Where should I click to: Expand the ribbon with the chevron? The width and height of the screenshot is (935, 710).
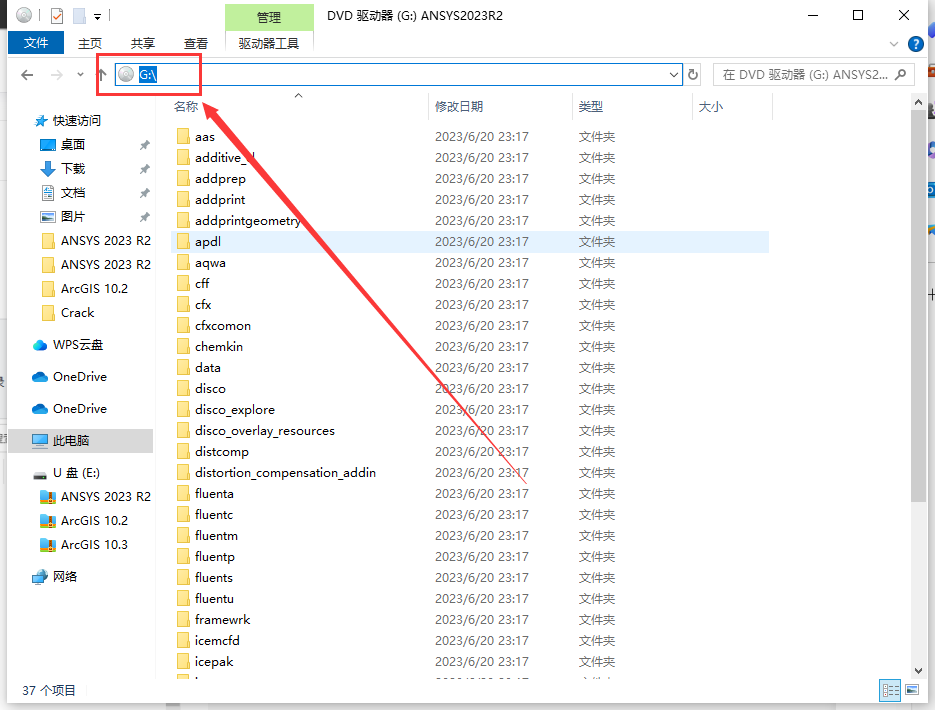pos(893,44)
